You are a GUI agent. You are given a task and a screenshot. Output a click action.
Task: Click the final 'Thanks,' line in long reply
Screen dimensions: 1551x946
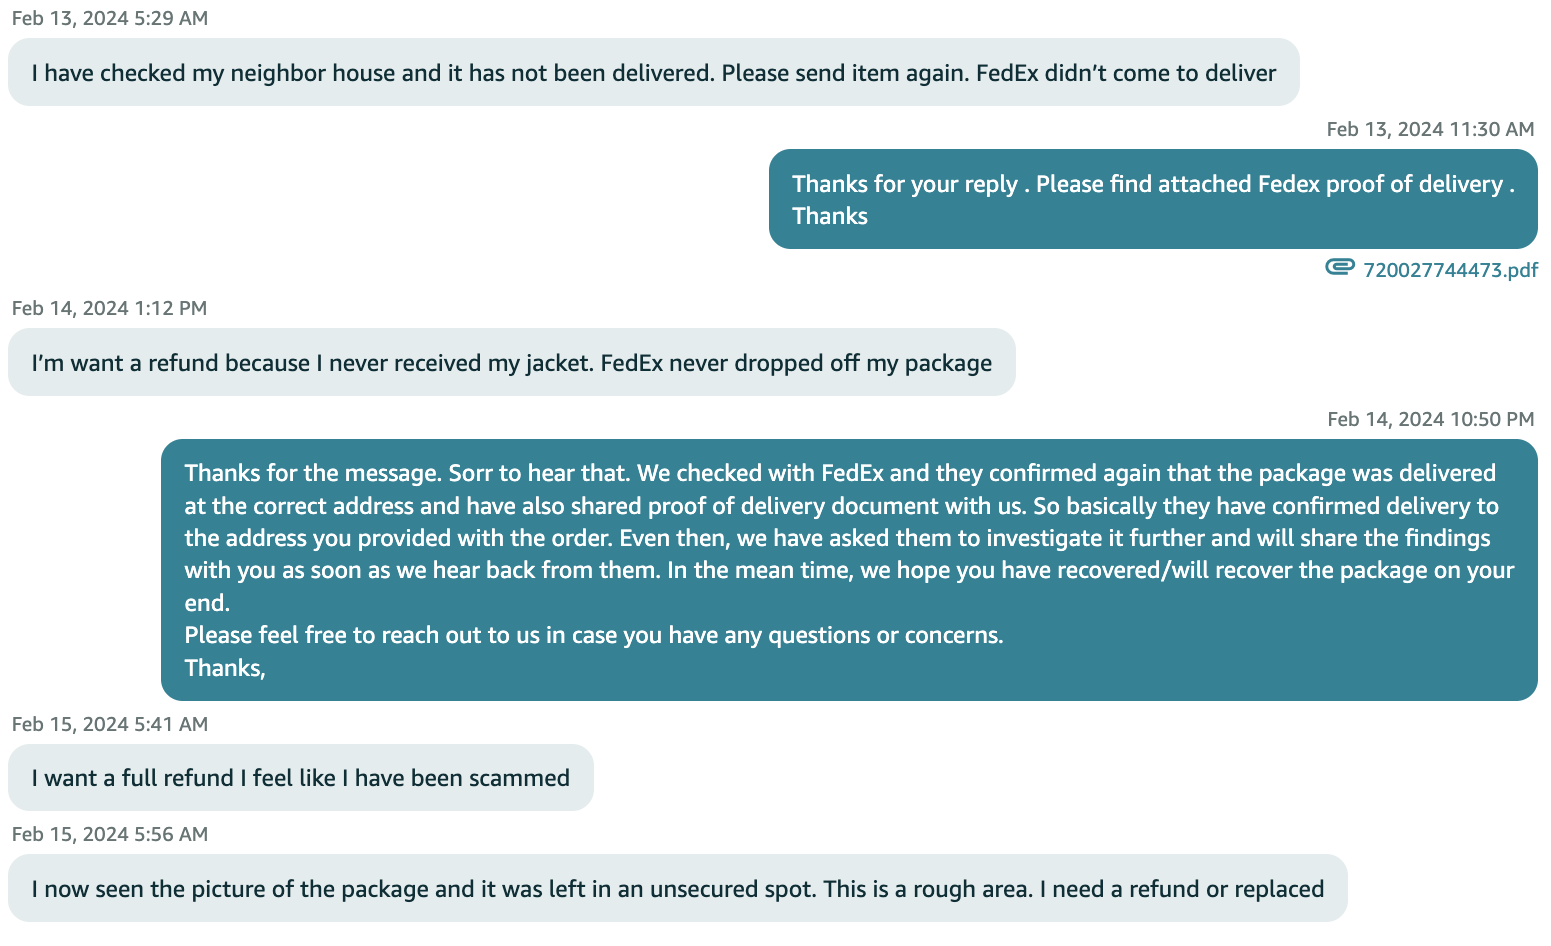tap(225, 668)
